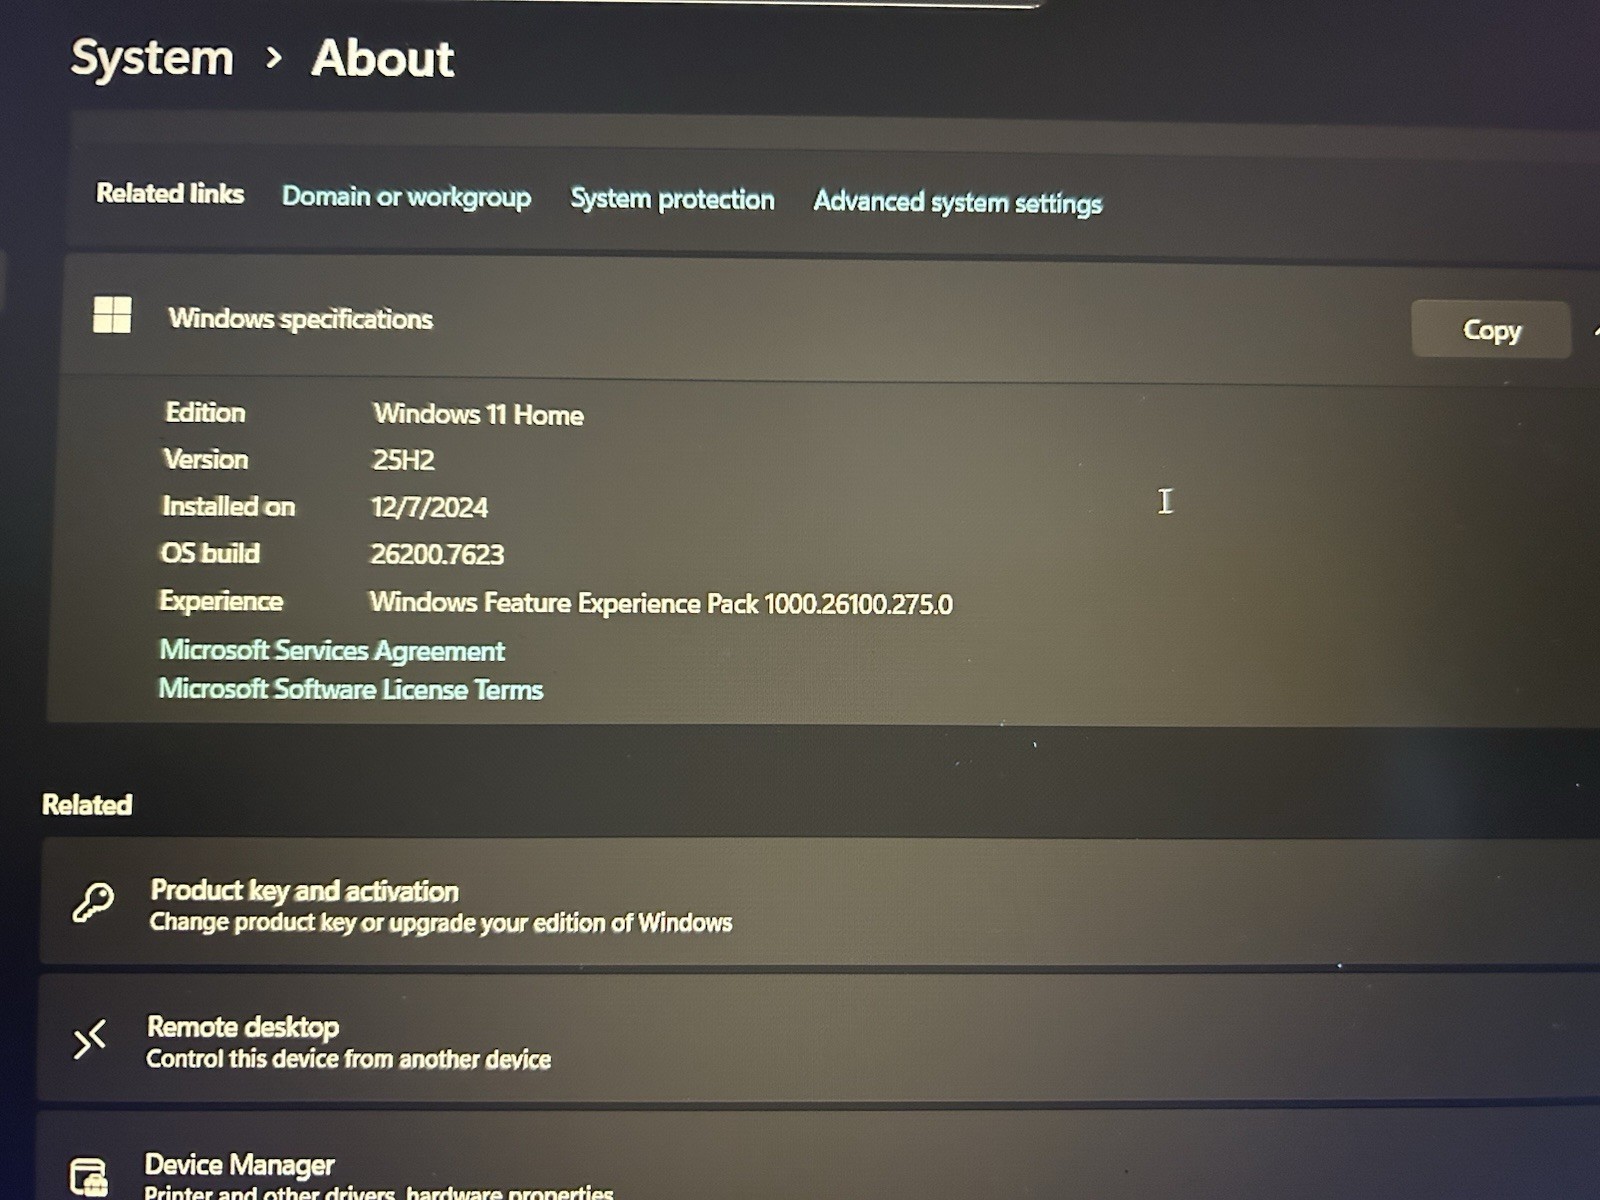Select the Windows Feature Experience Pack value

(x=661, y=603)
